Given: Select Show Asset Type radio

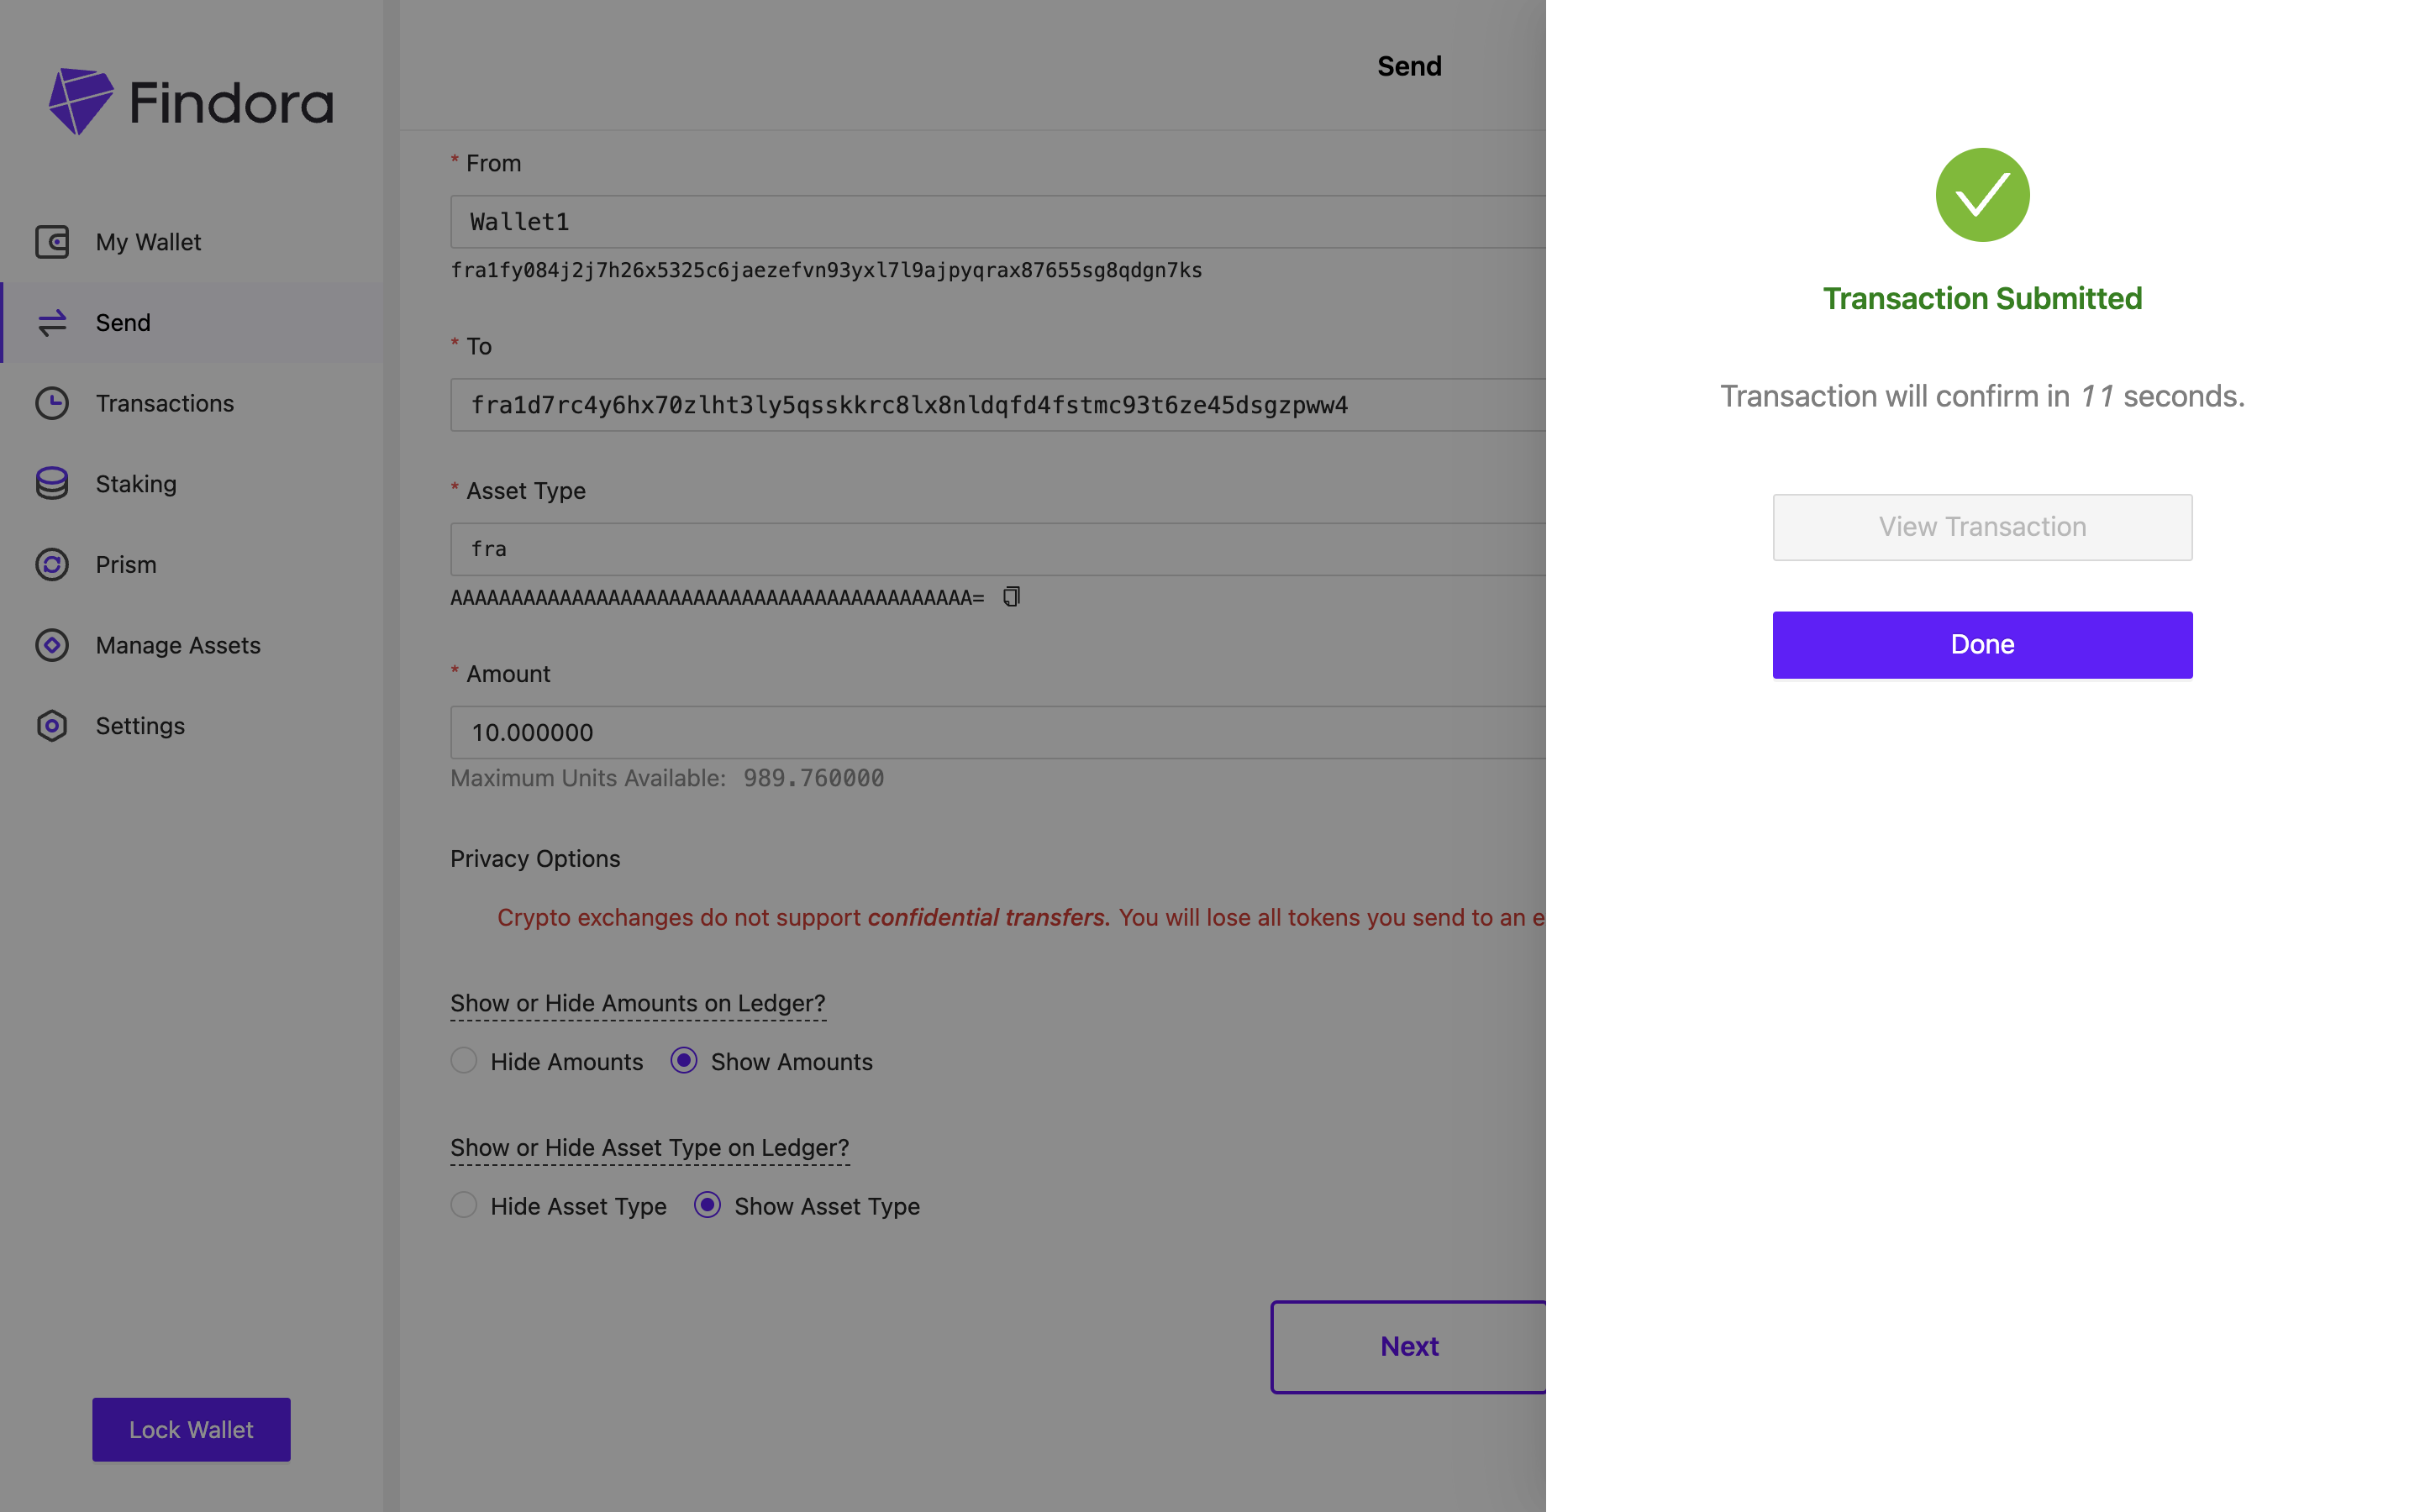Looking at the screenshot, I should (707, 1205).
